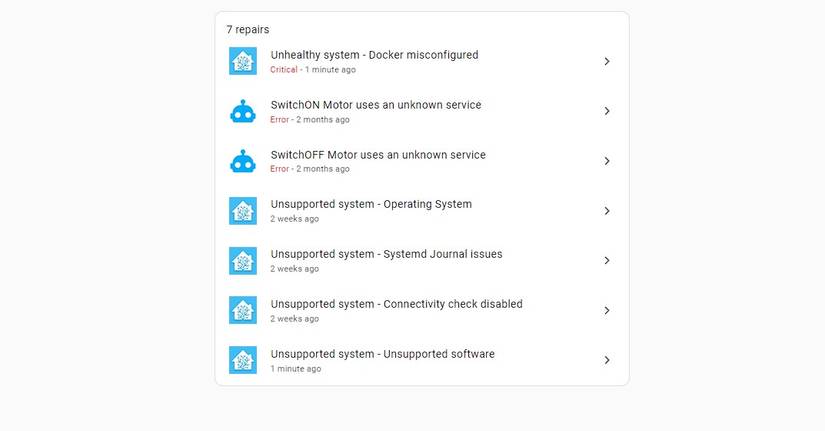Click the Home Assistant icon beside Docker misconfigured

(243, 61)
